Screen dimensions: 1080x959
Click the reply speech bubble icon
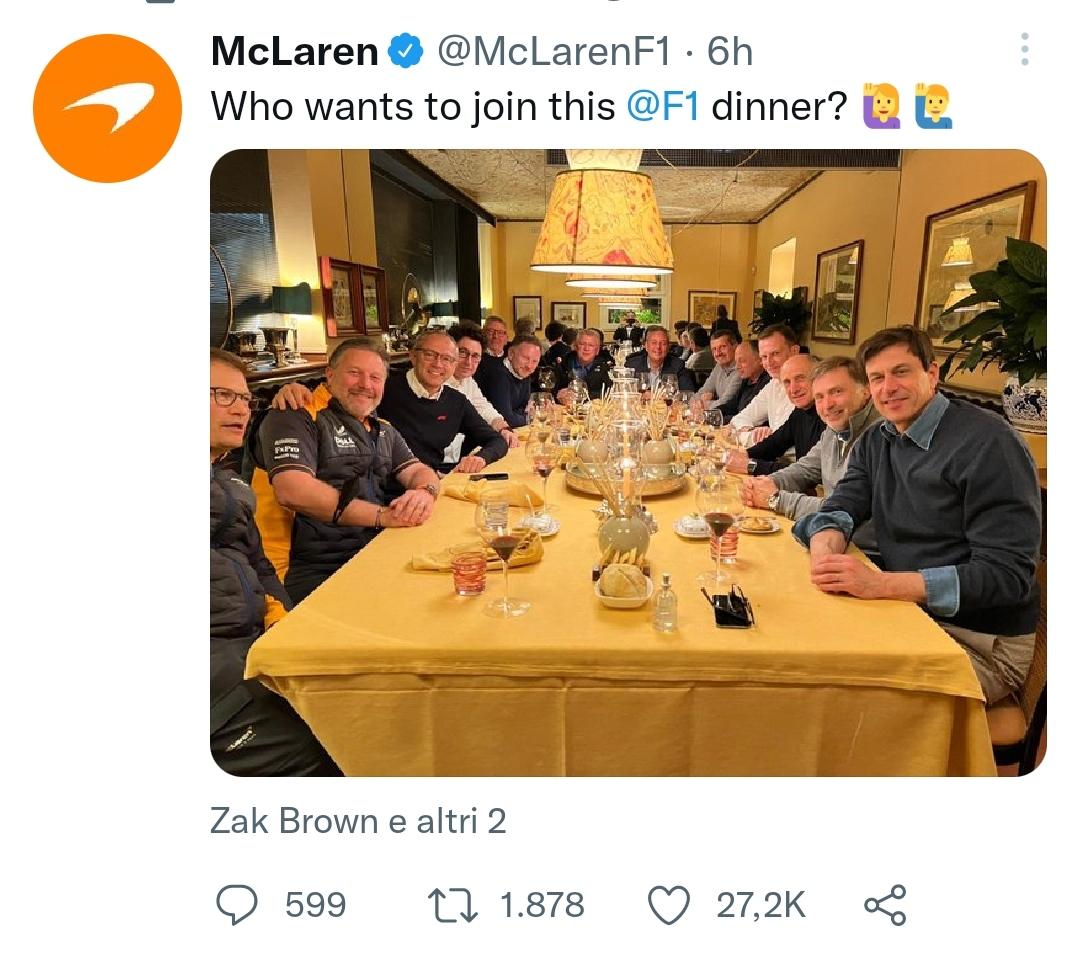[x=237, y=905]
